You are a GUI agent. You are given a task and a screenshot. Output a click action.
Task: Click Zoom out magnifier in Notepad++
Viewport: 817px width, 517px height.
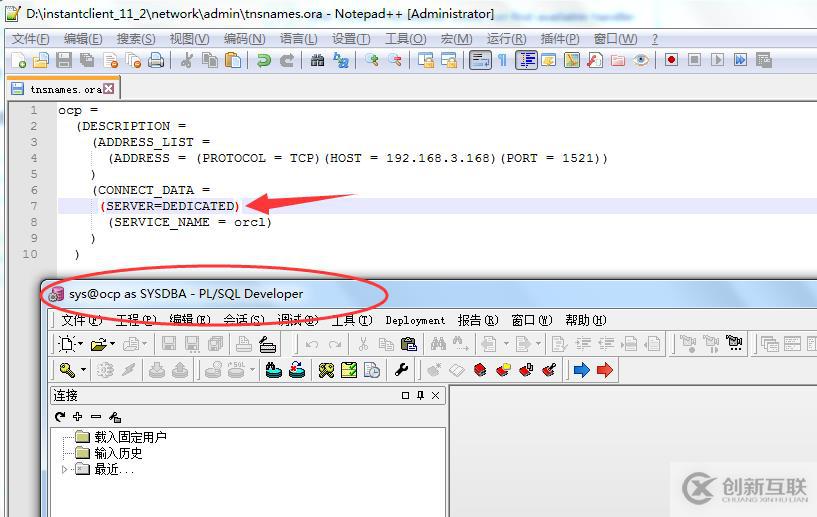coord(395,60)
